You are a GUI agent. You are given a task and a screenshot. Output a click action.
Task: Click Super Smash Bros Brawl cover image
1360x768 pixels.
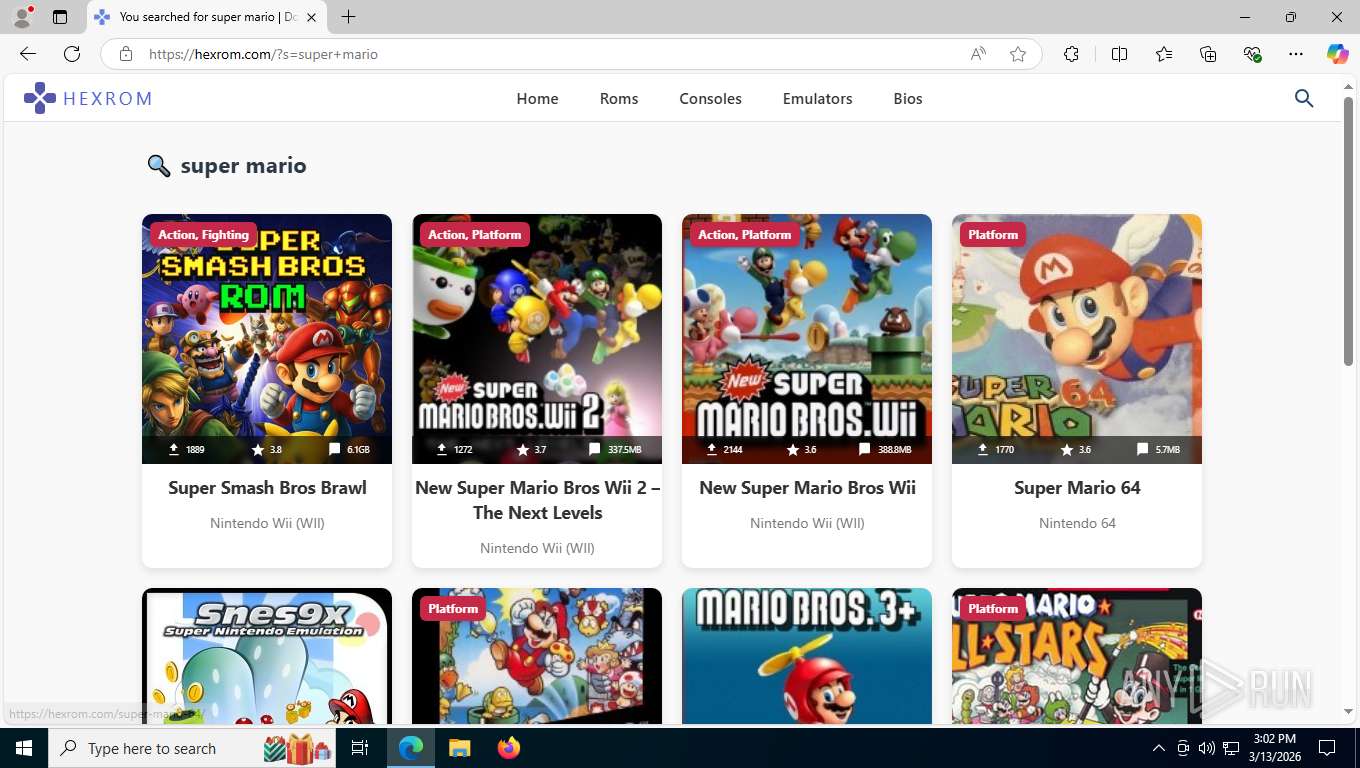(267, 339)
